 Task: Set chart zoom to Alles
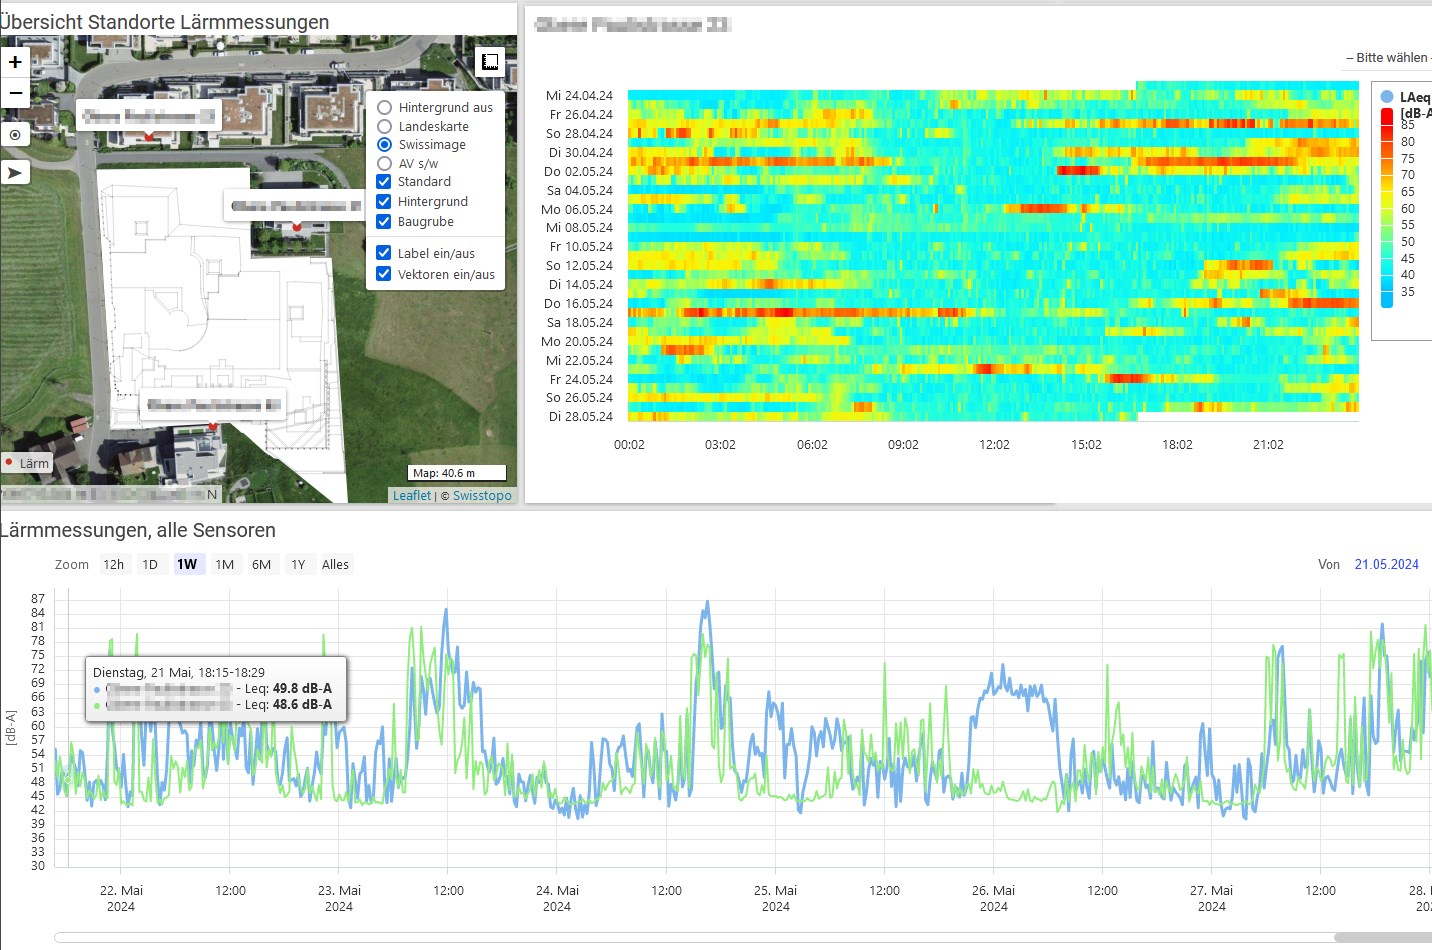click(335, 564)
